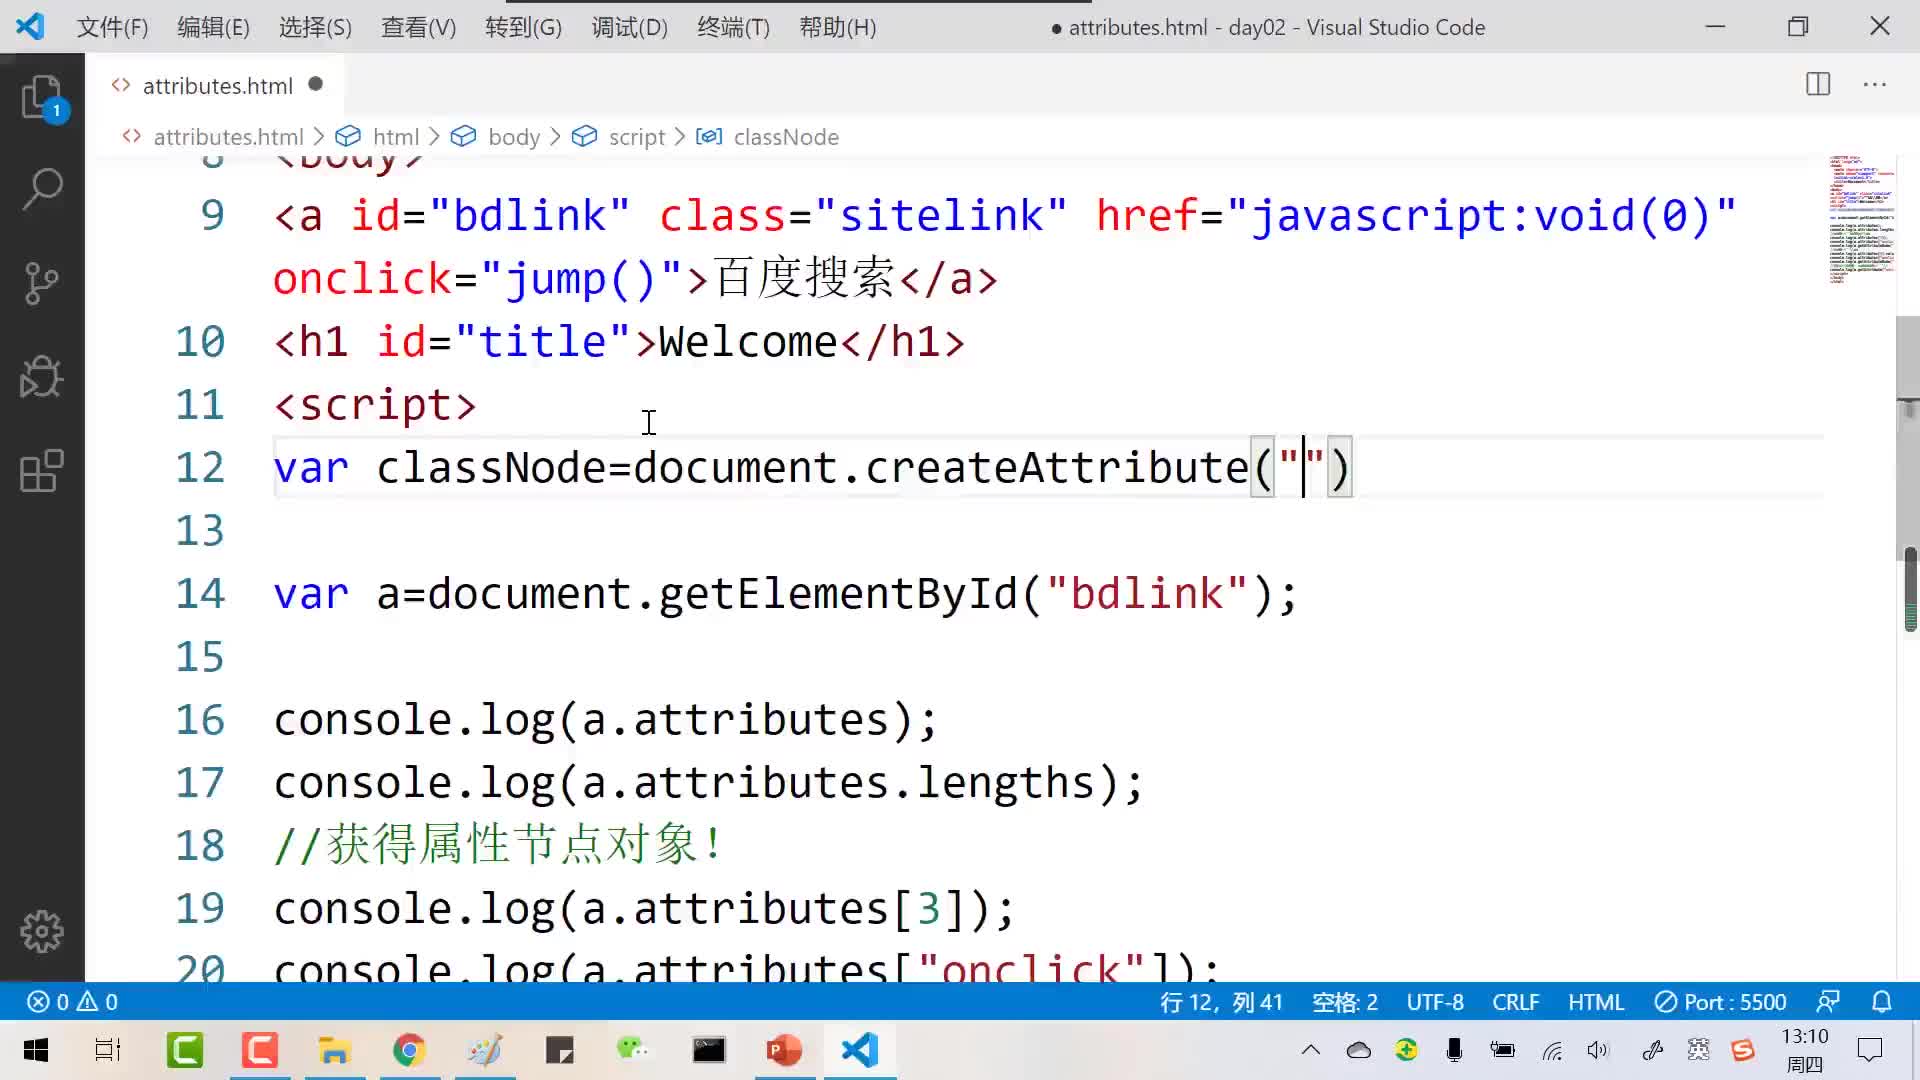Open the 调试(D) menu
This screenshot has width=1920, height=1080.
[x=629, y=27]
